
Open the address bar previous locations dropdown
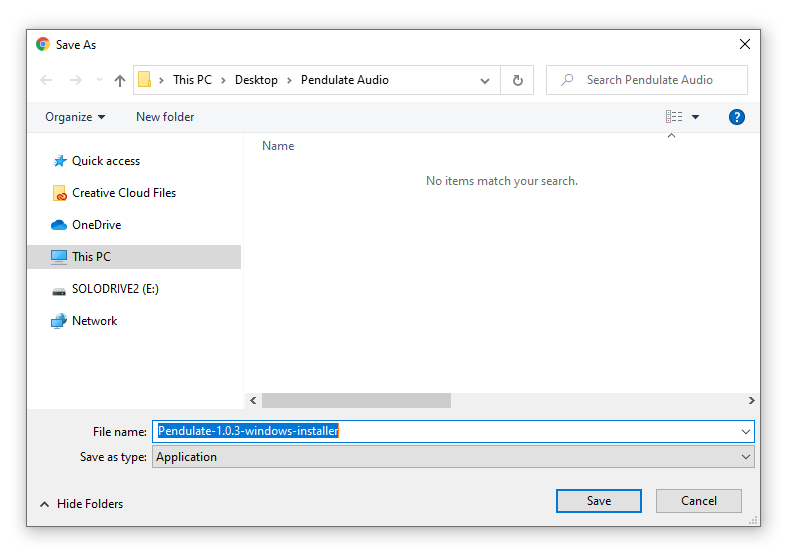point(485,80)
